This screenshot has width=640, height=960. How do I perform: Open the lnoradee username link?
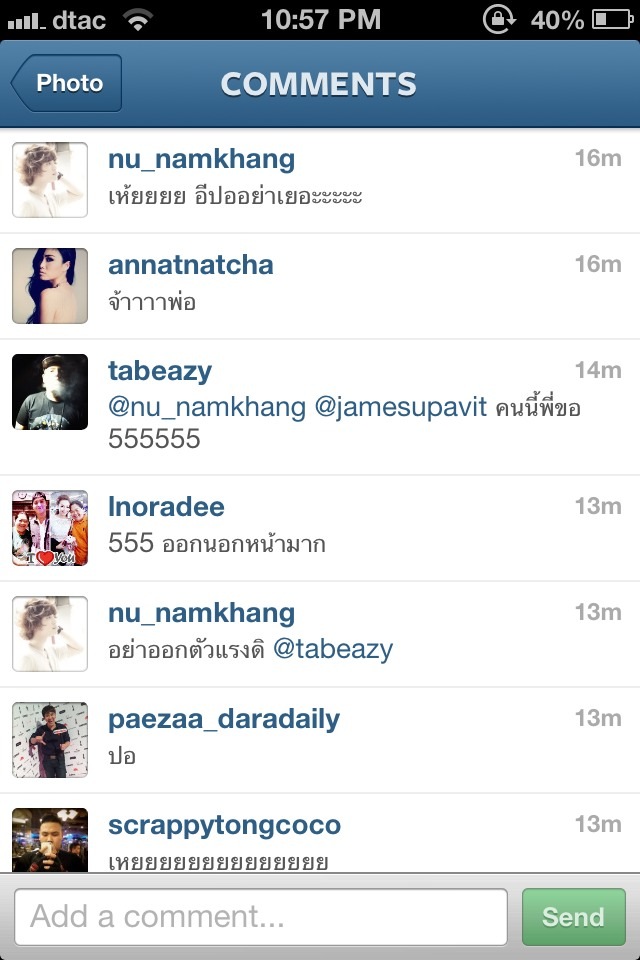[166, 507]
